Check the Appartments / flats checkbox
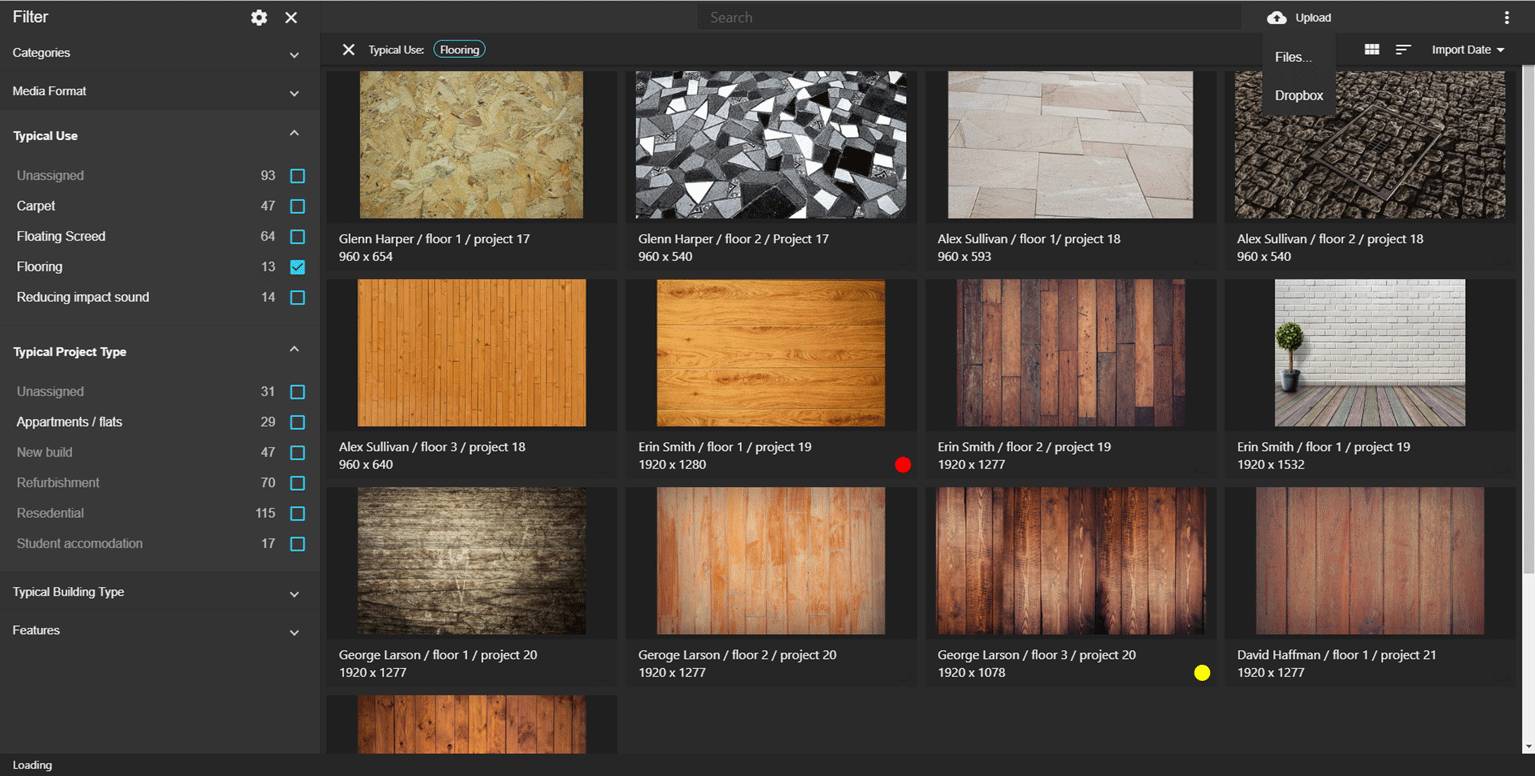1535x776 pixels. [297, 422]
